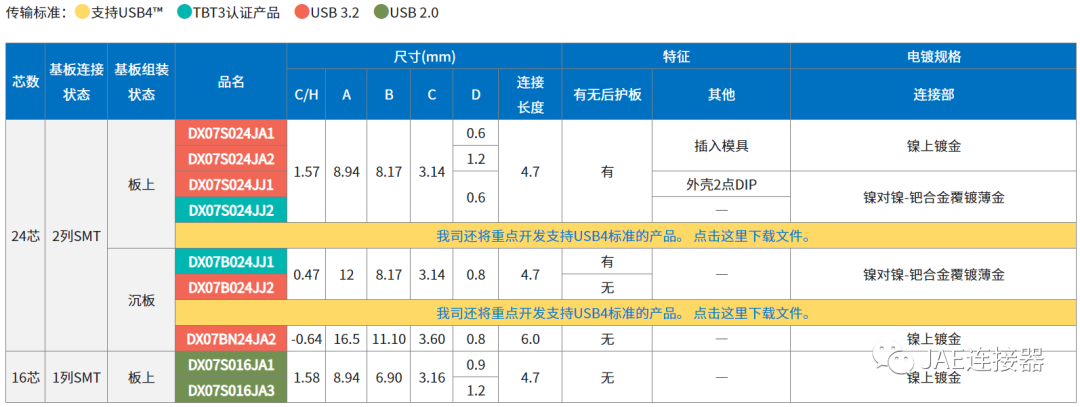Open product DX07S024JA1
This screenshot has height=407, width=1080.
pyautogui.click(x=231, y=133)
